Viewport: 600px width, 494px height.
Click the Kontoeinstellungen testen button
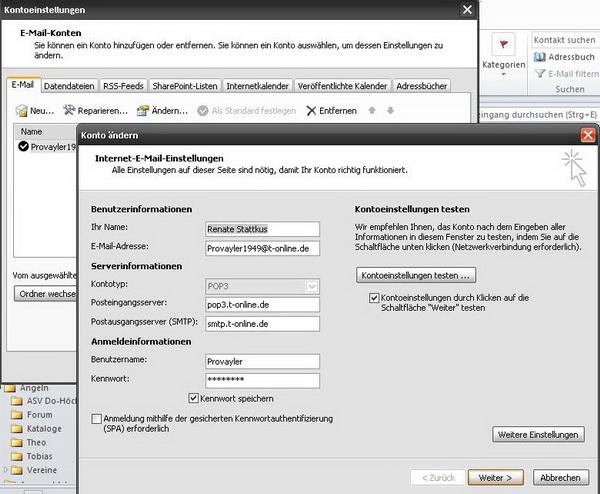[416, 275]
